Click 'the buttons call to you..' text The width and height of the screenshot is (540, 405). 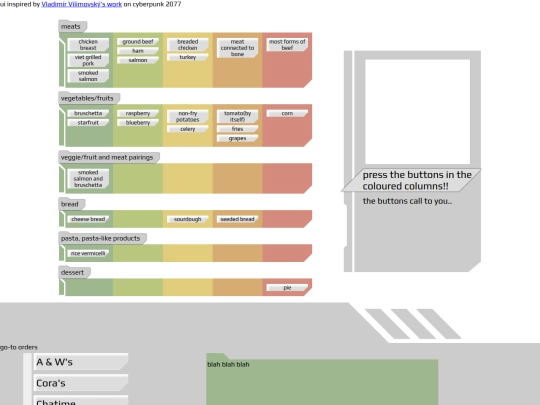407,201
